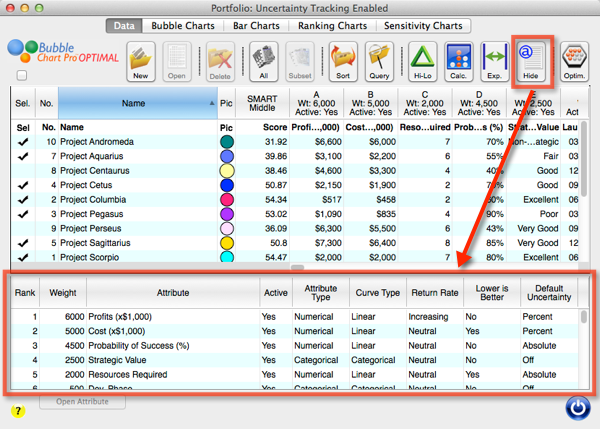Click the Exp. expand icon
The image size is (600, 429).
click(x=494, y=61)
